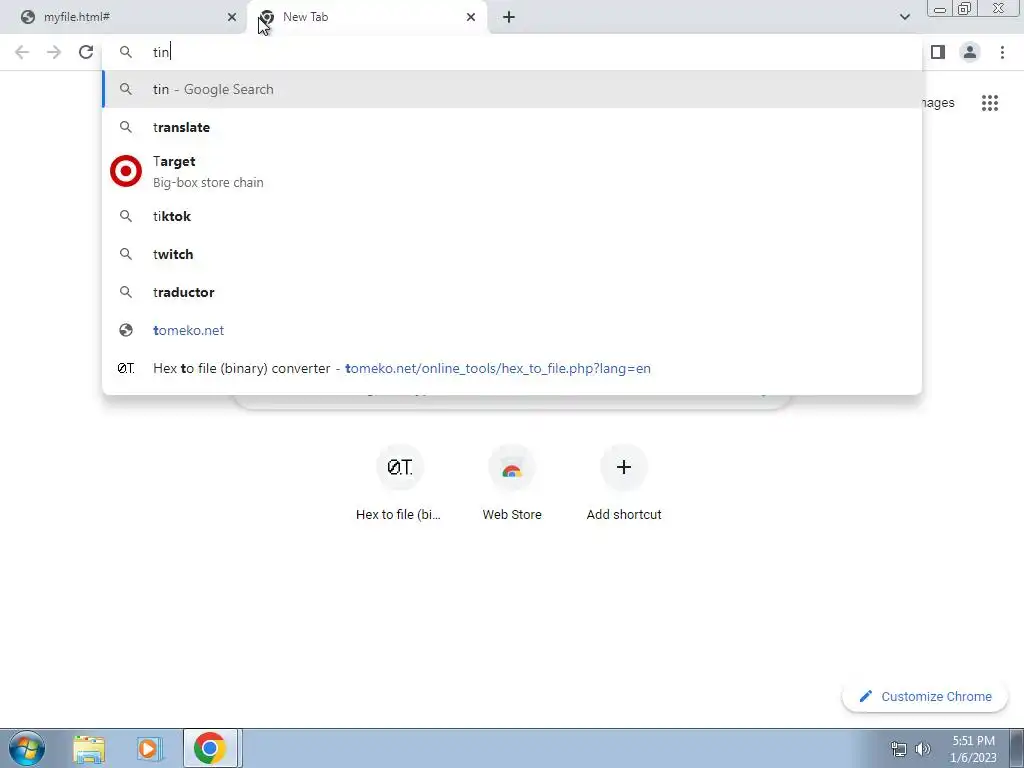The image size is (1024, 768).
Task: Go forward using the forward arrow
Action: click(x=54, y=52)
